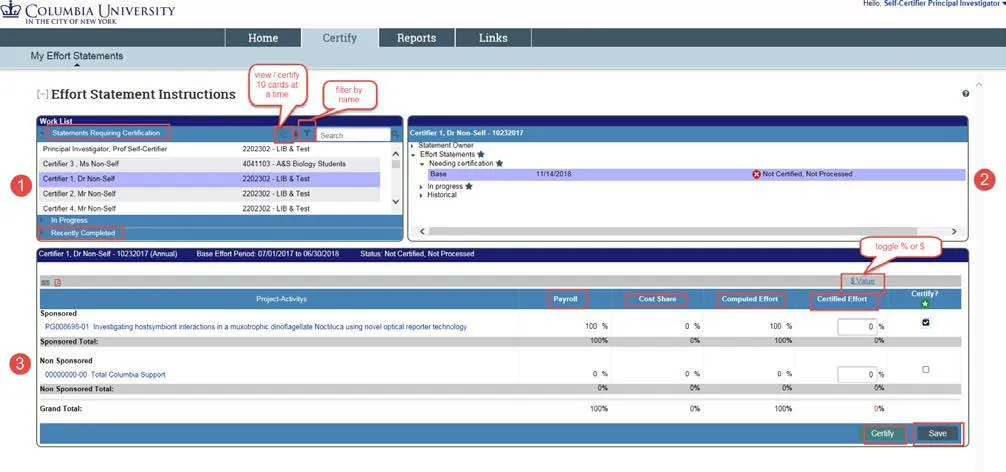Image resolution: width=1006 pixels, height=472 pixels.
Task: Click the red X Not Certified status icon
Action: (x=756, y=174)
